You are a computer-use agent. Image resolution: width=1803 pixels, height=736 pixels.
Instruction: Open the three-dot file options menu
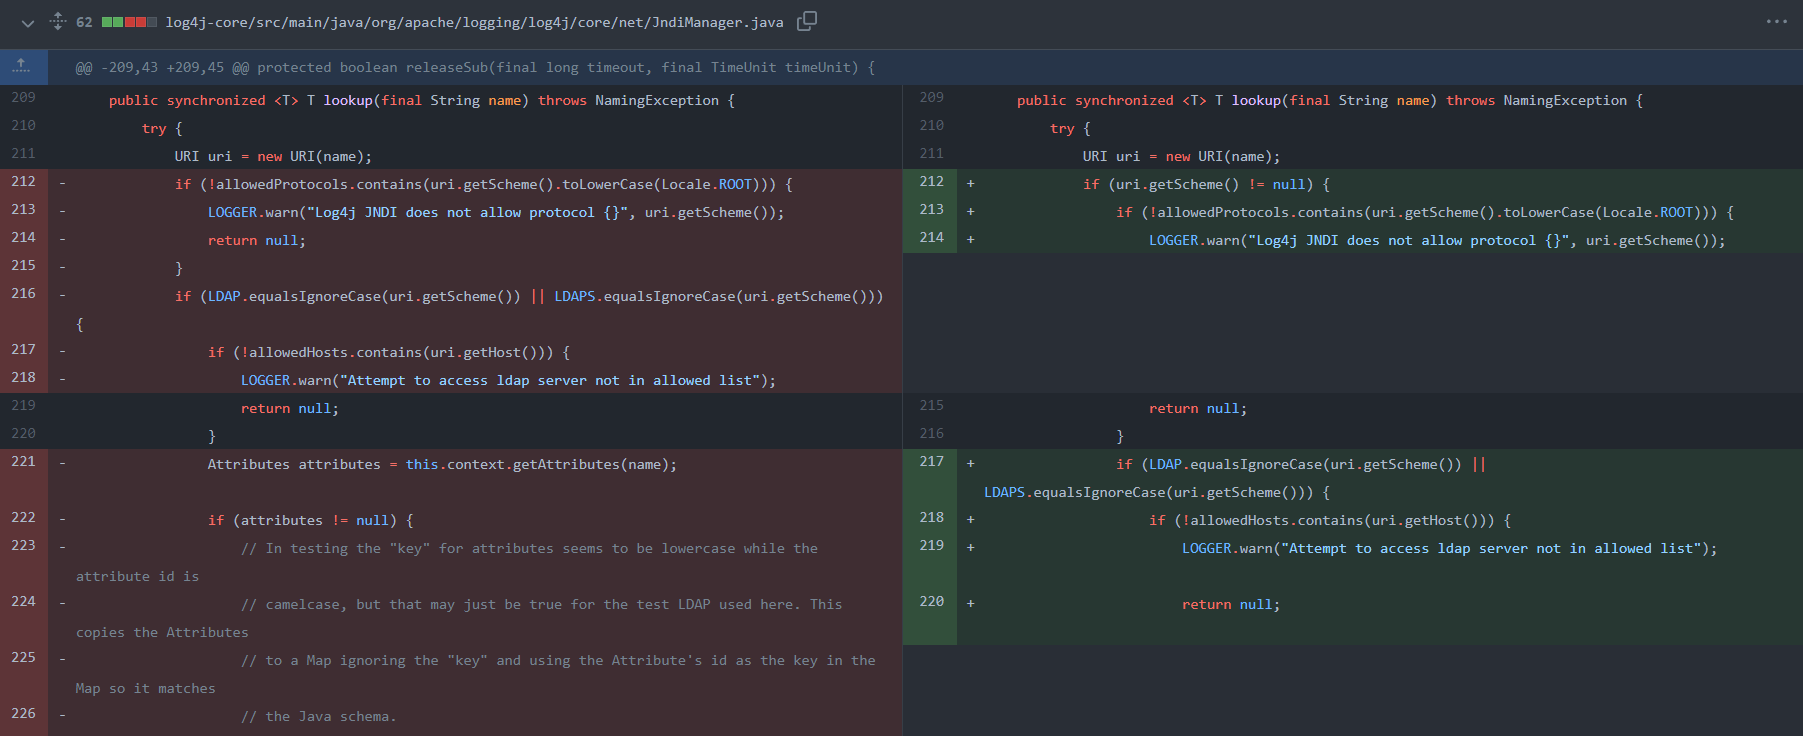(1776, 21)
